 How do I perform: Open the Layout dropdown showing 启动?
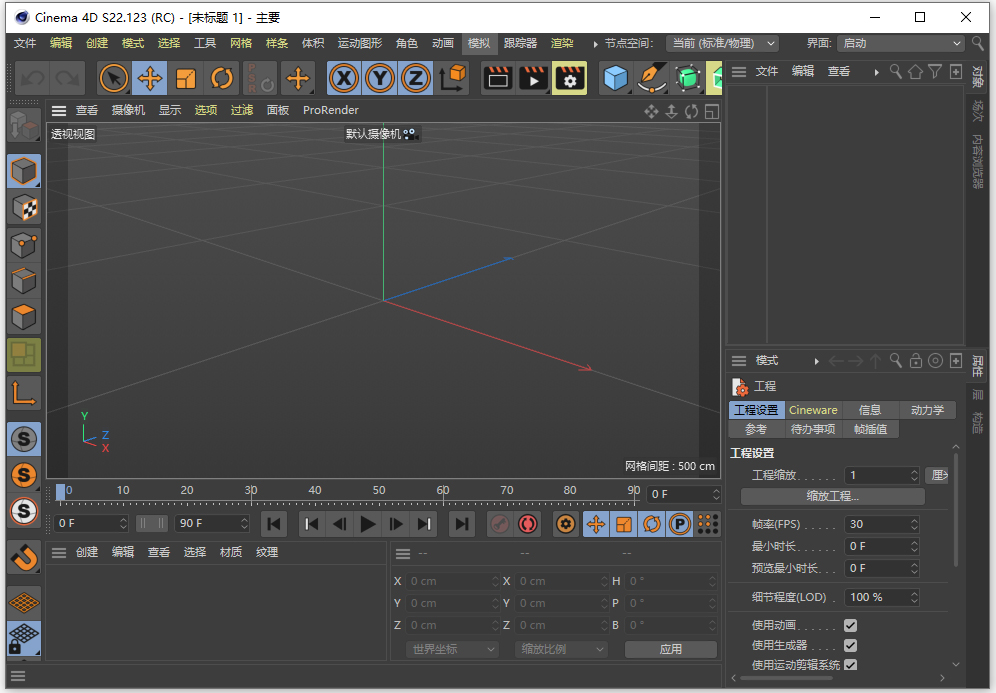point(899,43)
